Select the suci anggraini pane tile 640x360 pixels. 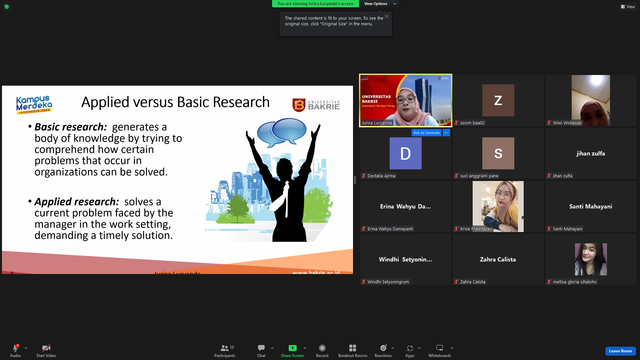(x=498, y=153)
